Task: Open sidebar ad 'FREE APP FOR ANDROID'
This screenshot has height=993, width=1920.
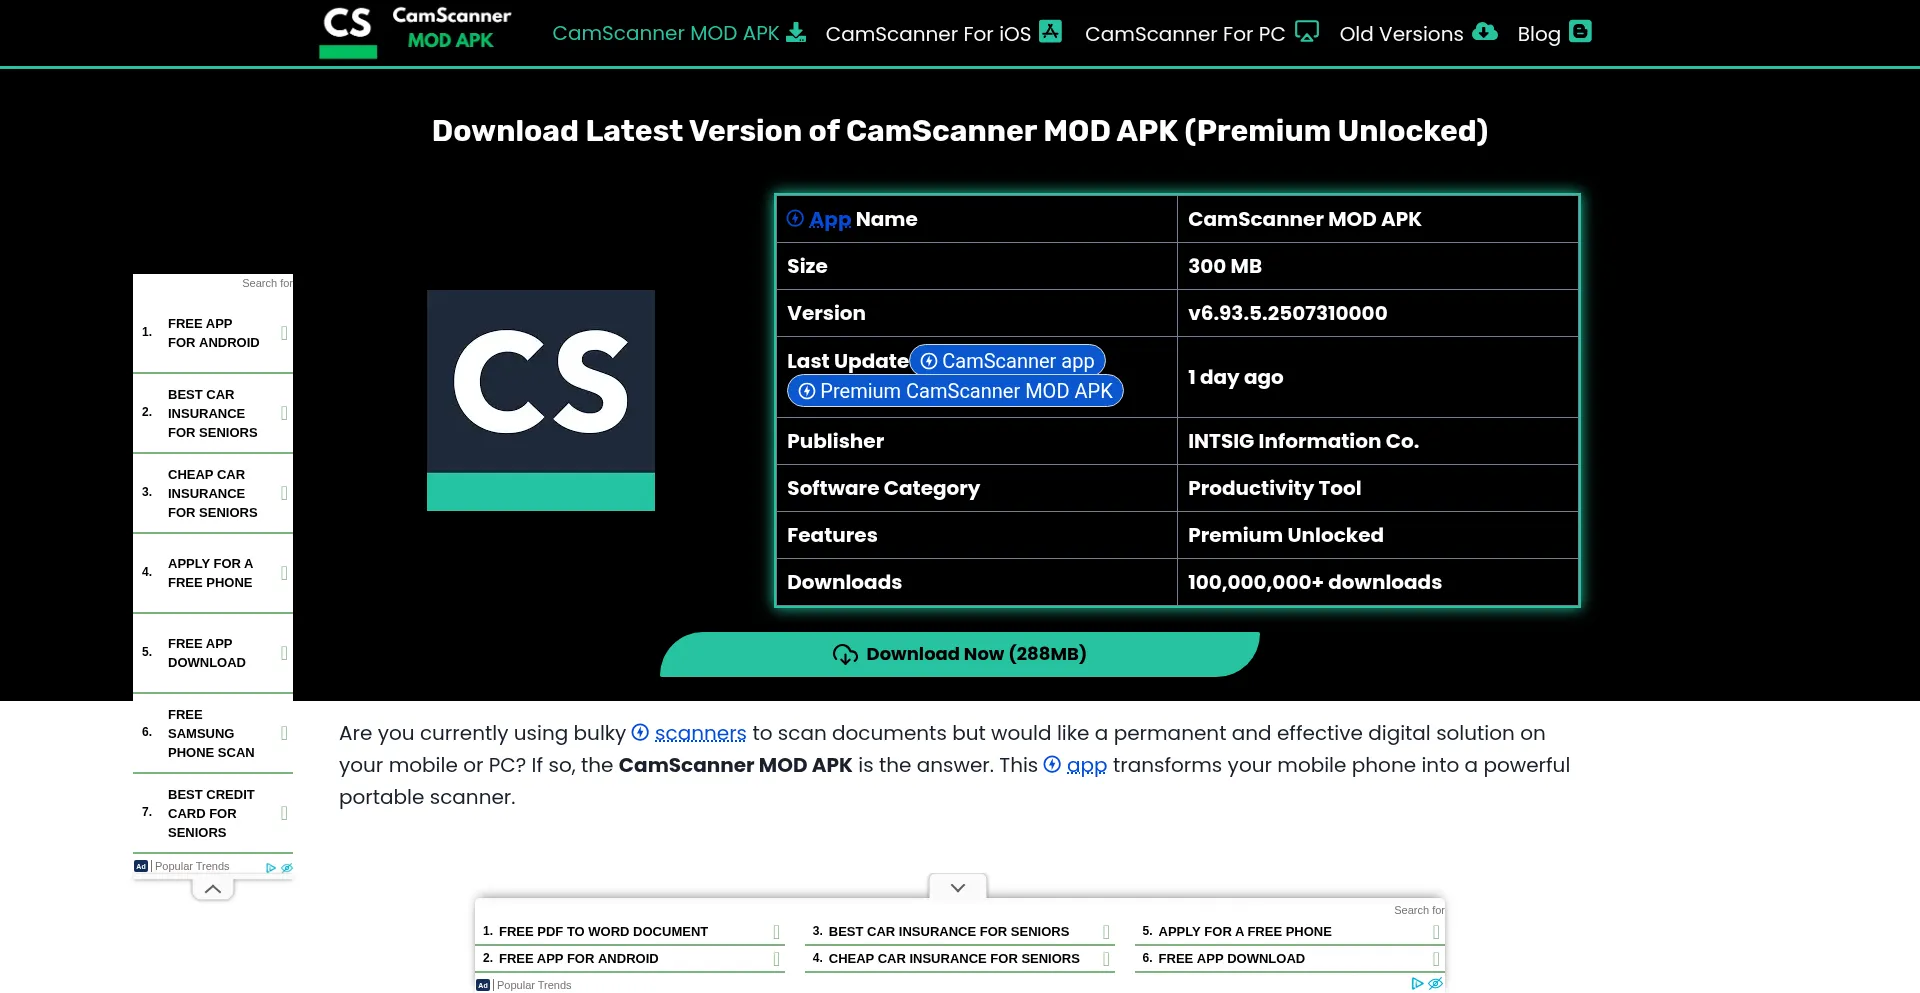Action: click(x=213, y=333)
